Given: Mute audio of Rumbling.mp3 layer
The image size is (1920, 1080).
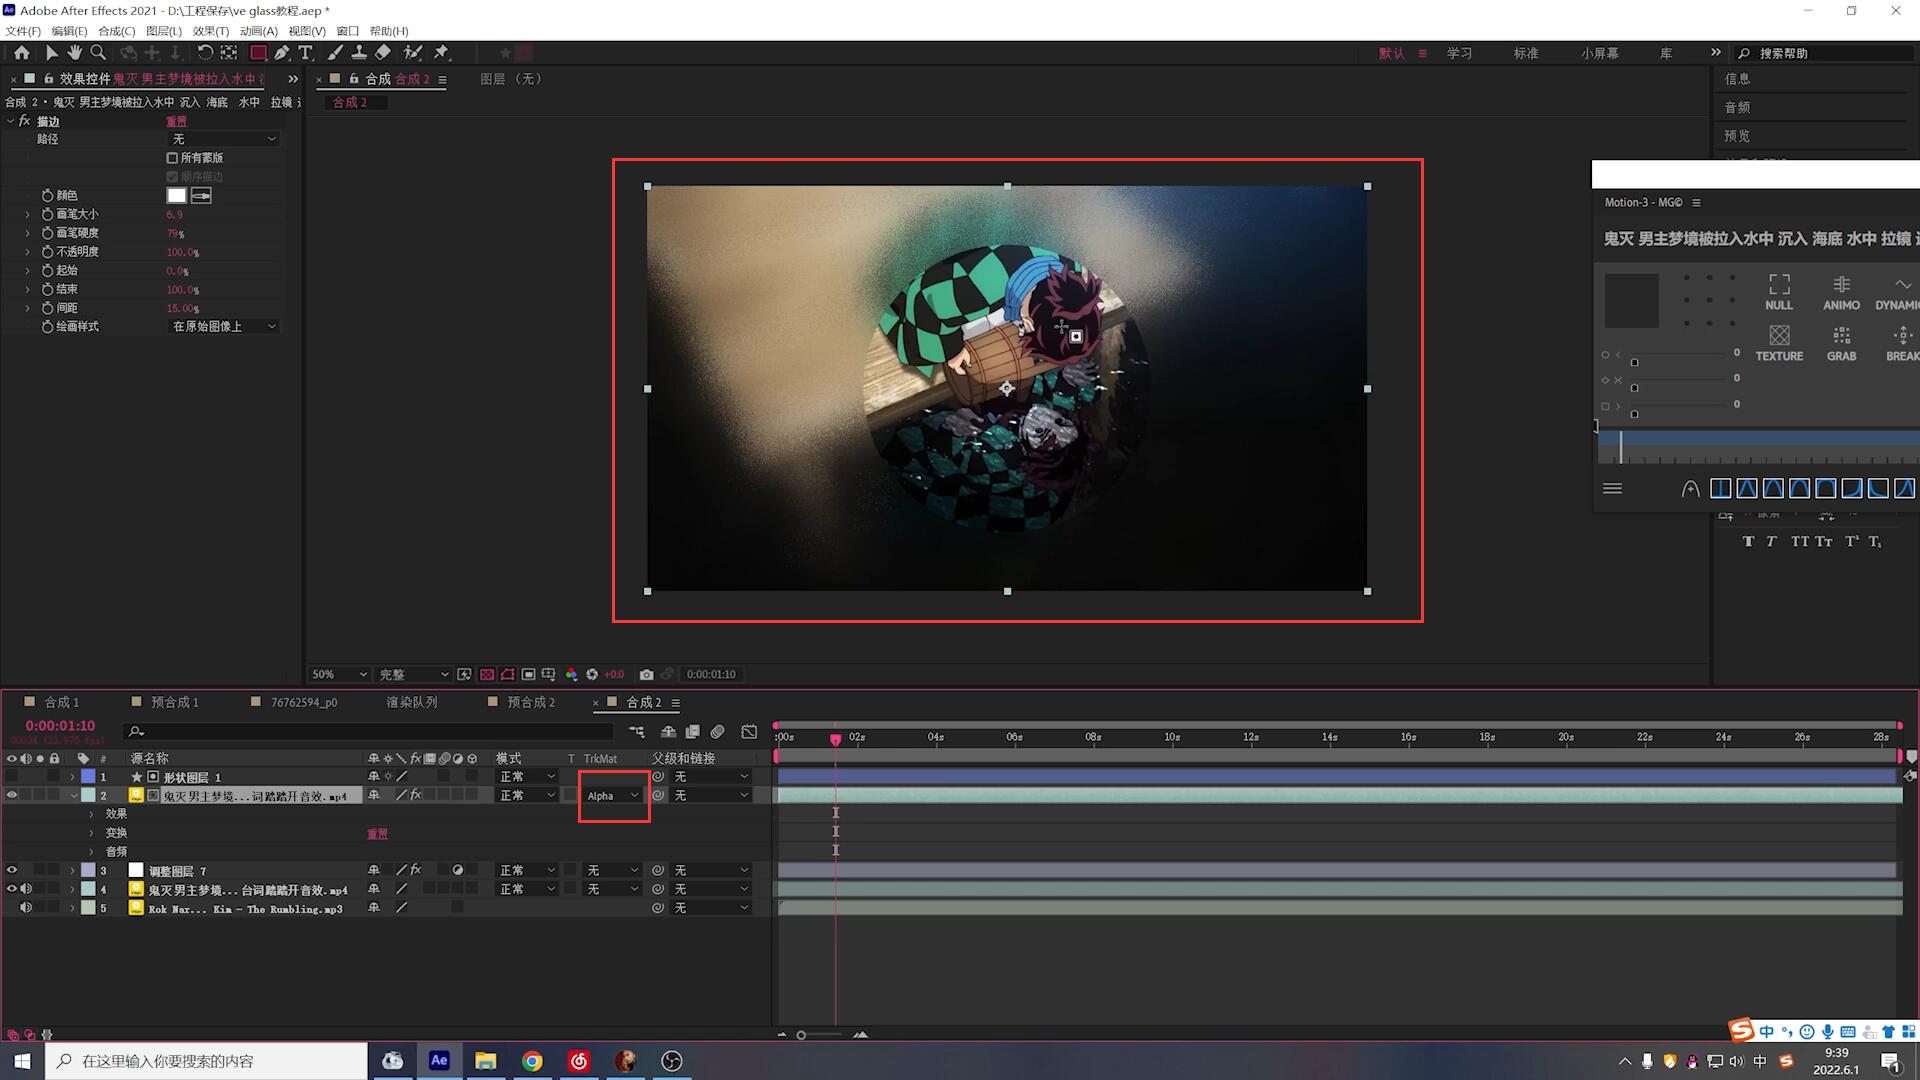Looking at the screenshot, I should tap(26, 908).
